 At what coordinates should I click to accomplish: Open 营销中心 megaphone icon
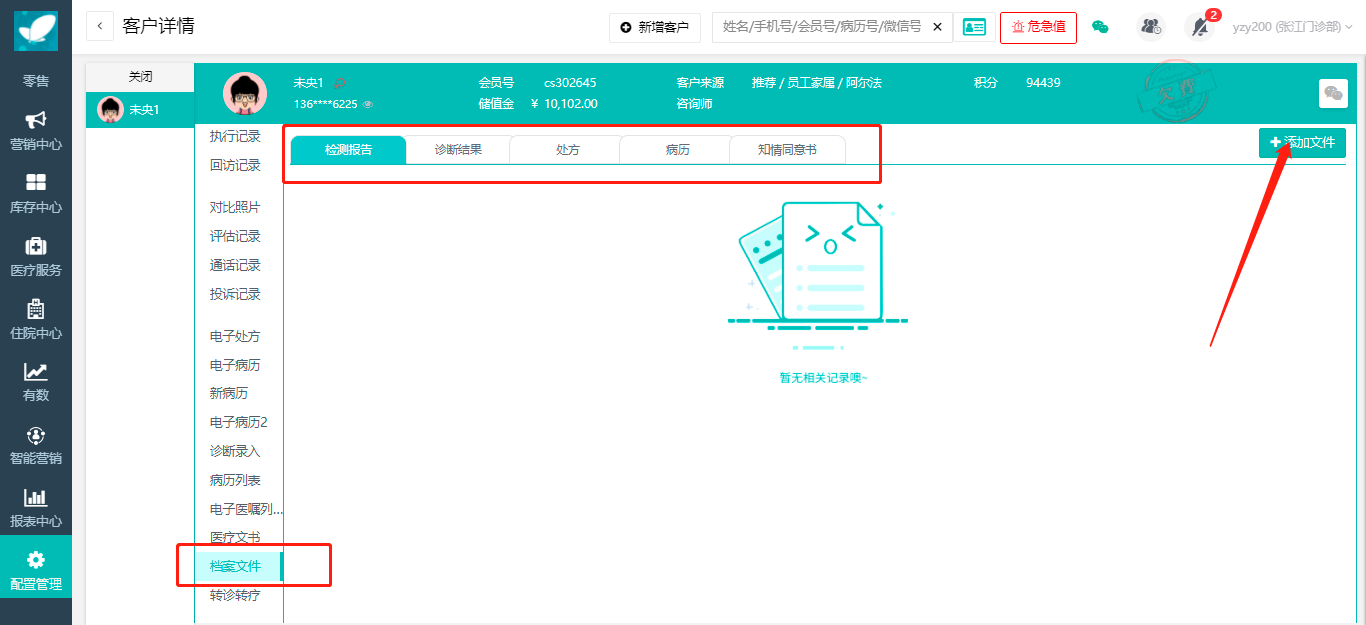click(36, 120)
